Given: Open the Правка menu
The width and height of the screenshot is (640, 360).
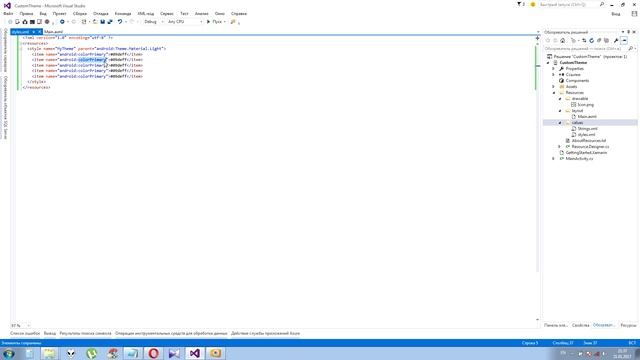Looking at the screenshot, I should (x=27, y=13).
